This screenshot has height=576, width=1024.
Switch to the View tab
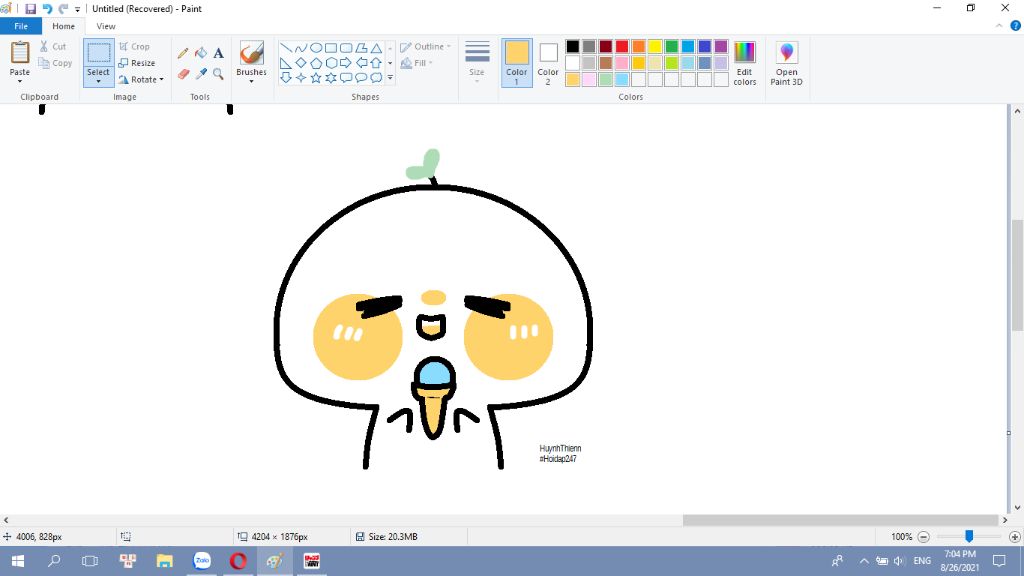coord(106,26)
